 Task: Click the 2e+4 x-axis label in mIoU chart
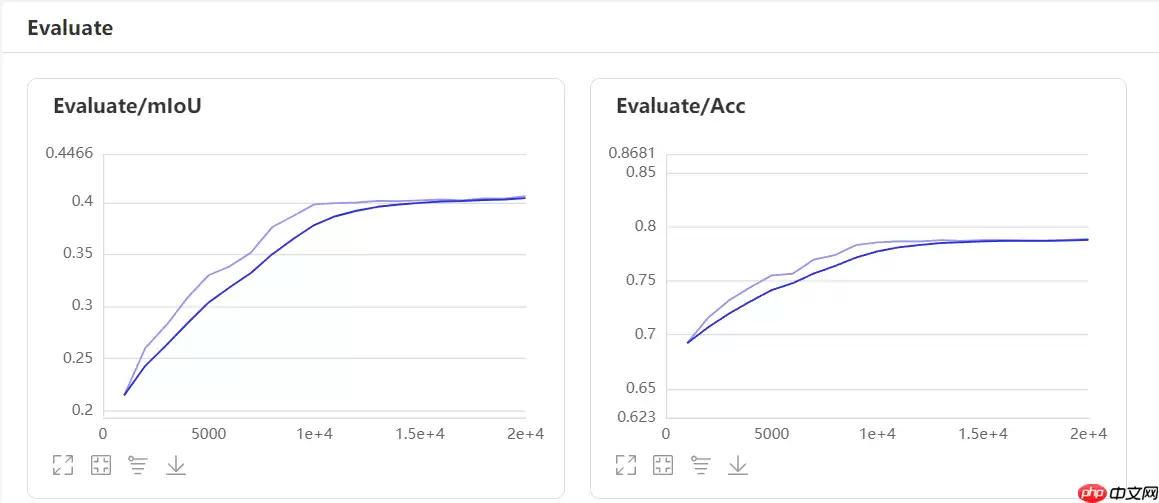click(x=525, y=434)
